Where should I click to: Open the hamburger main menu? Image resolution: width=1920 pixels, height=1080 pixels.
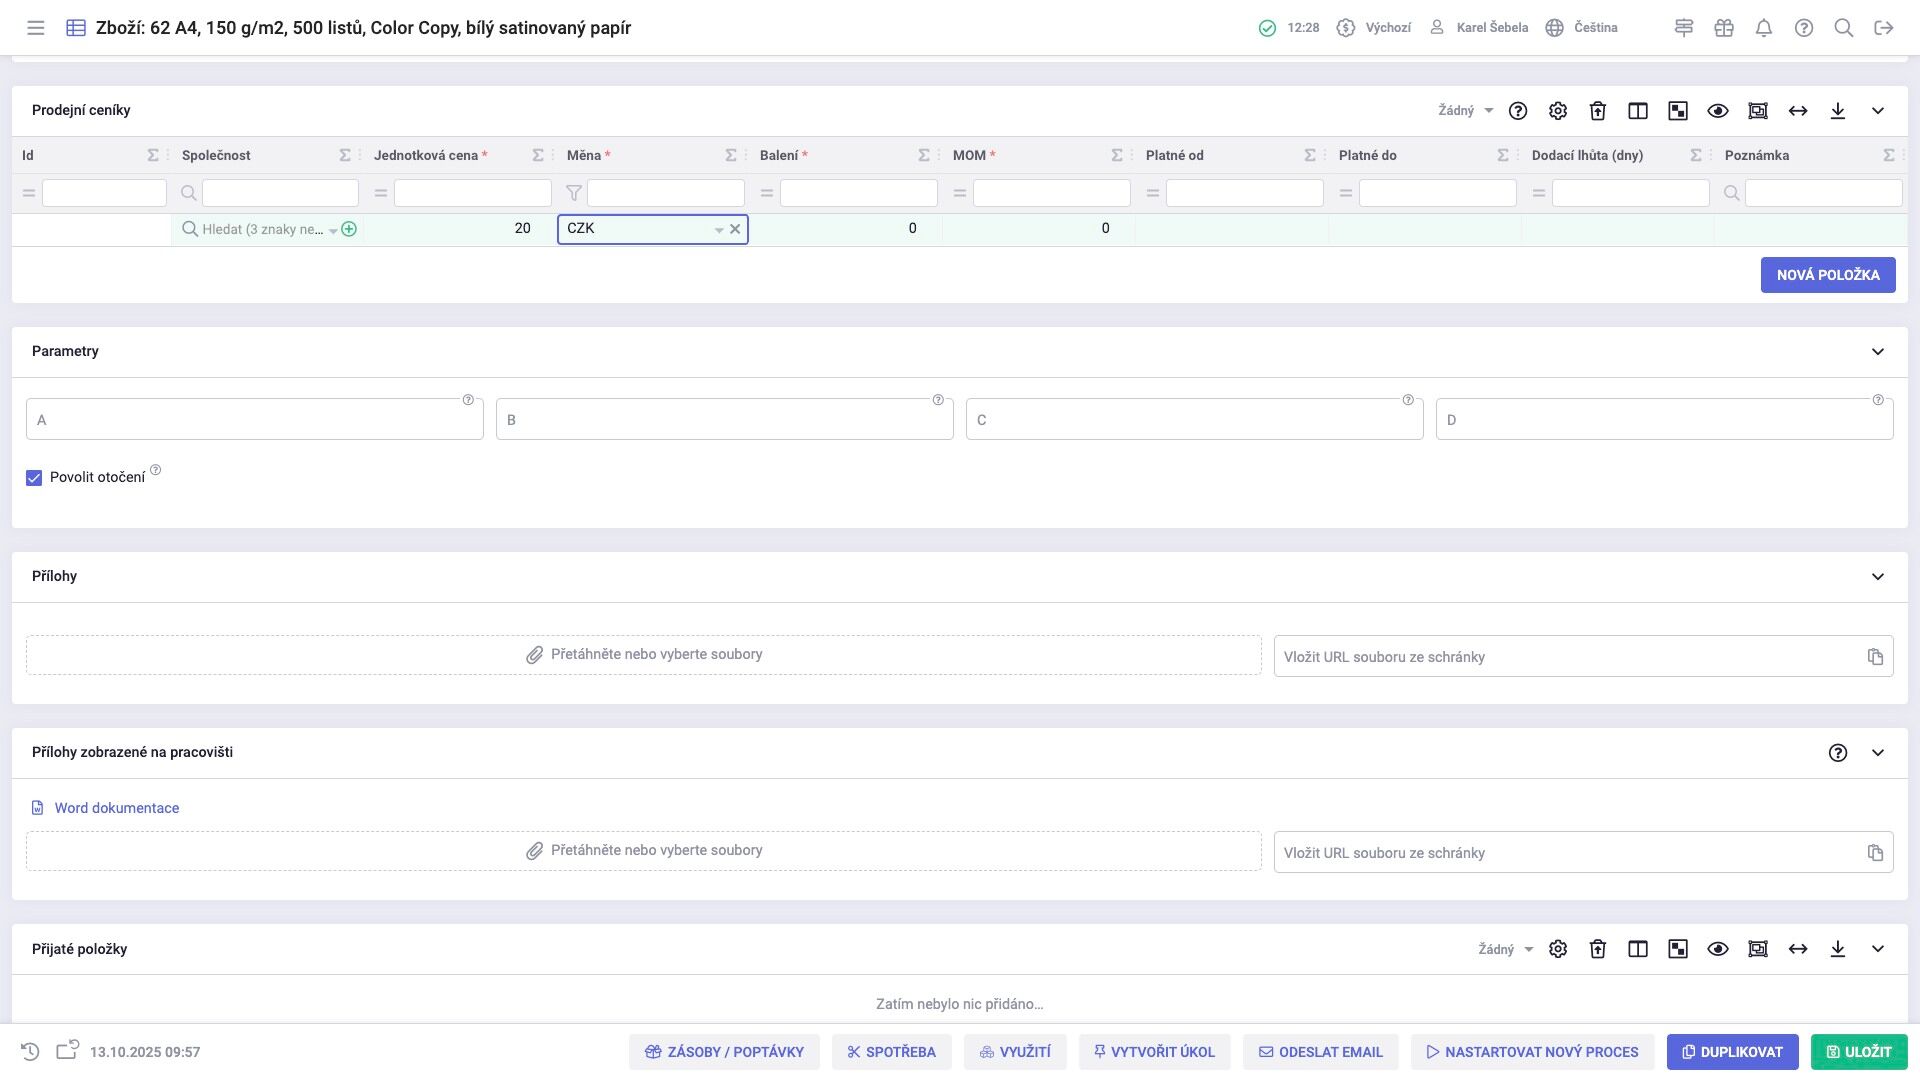pyautogui.click(x=36, y=28)
